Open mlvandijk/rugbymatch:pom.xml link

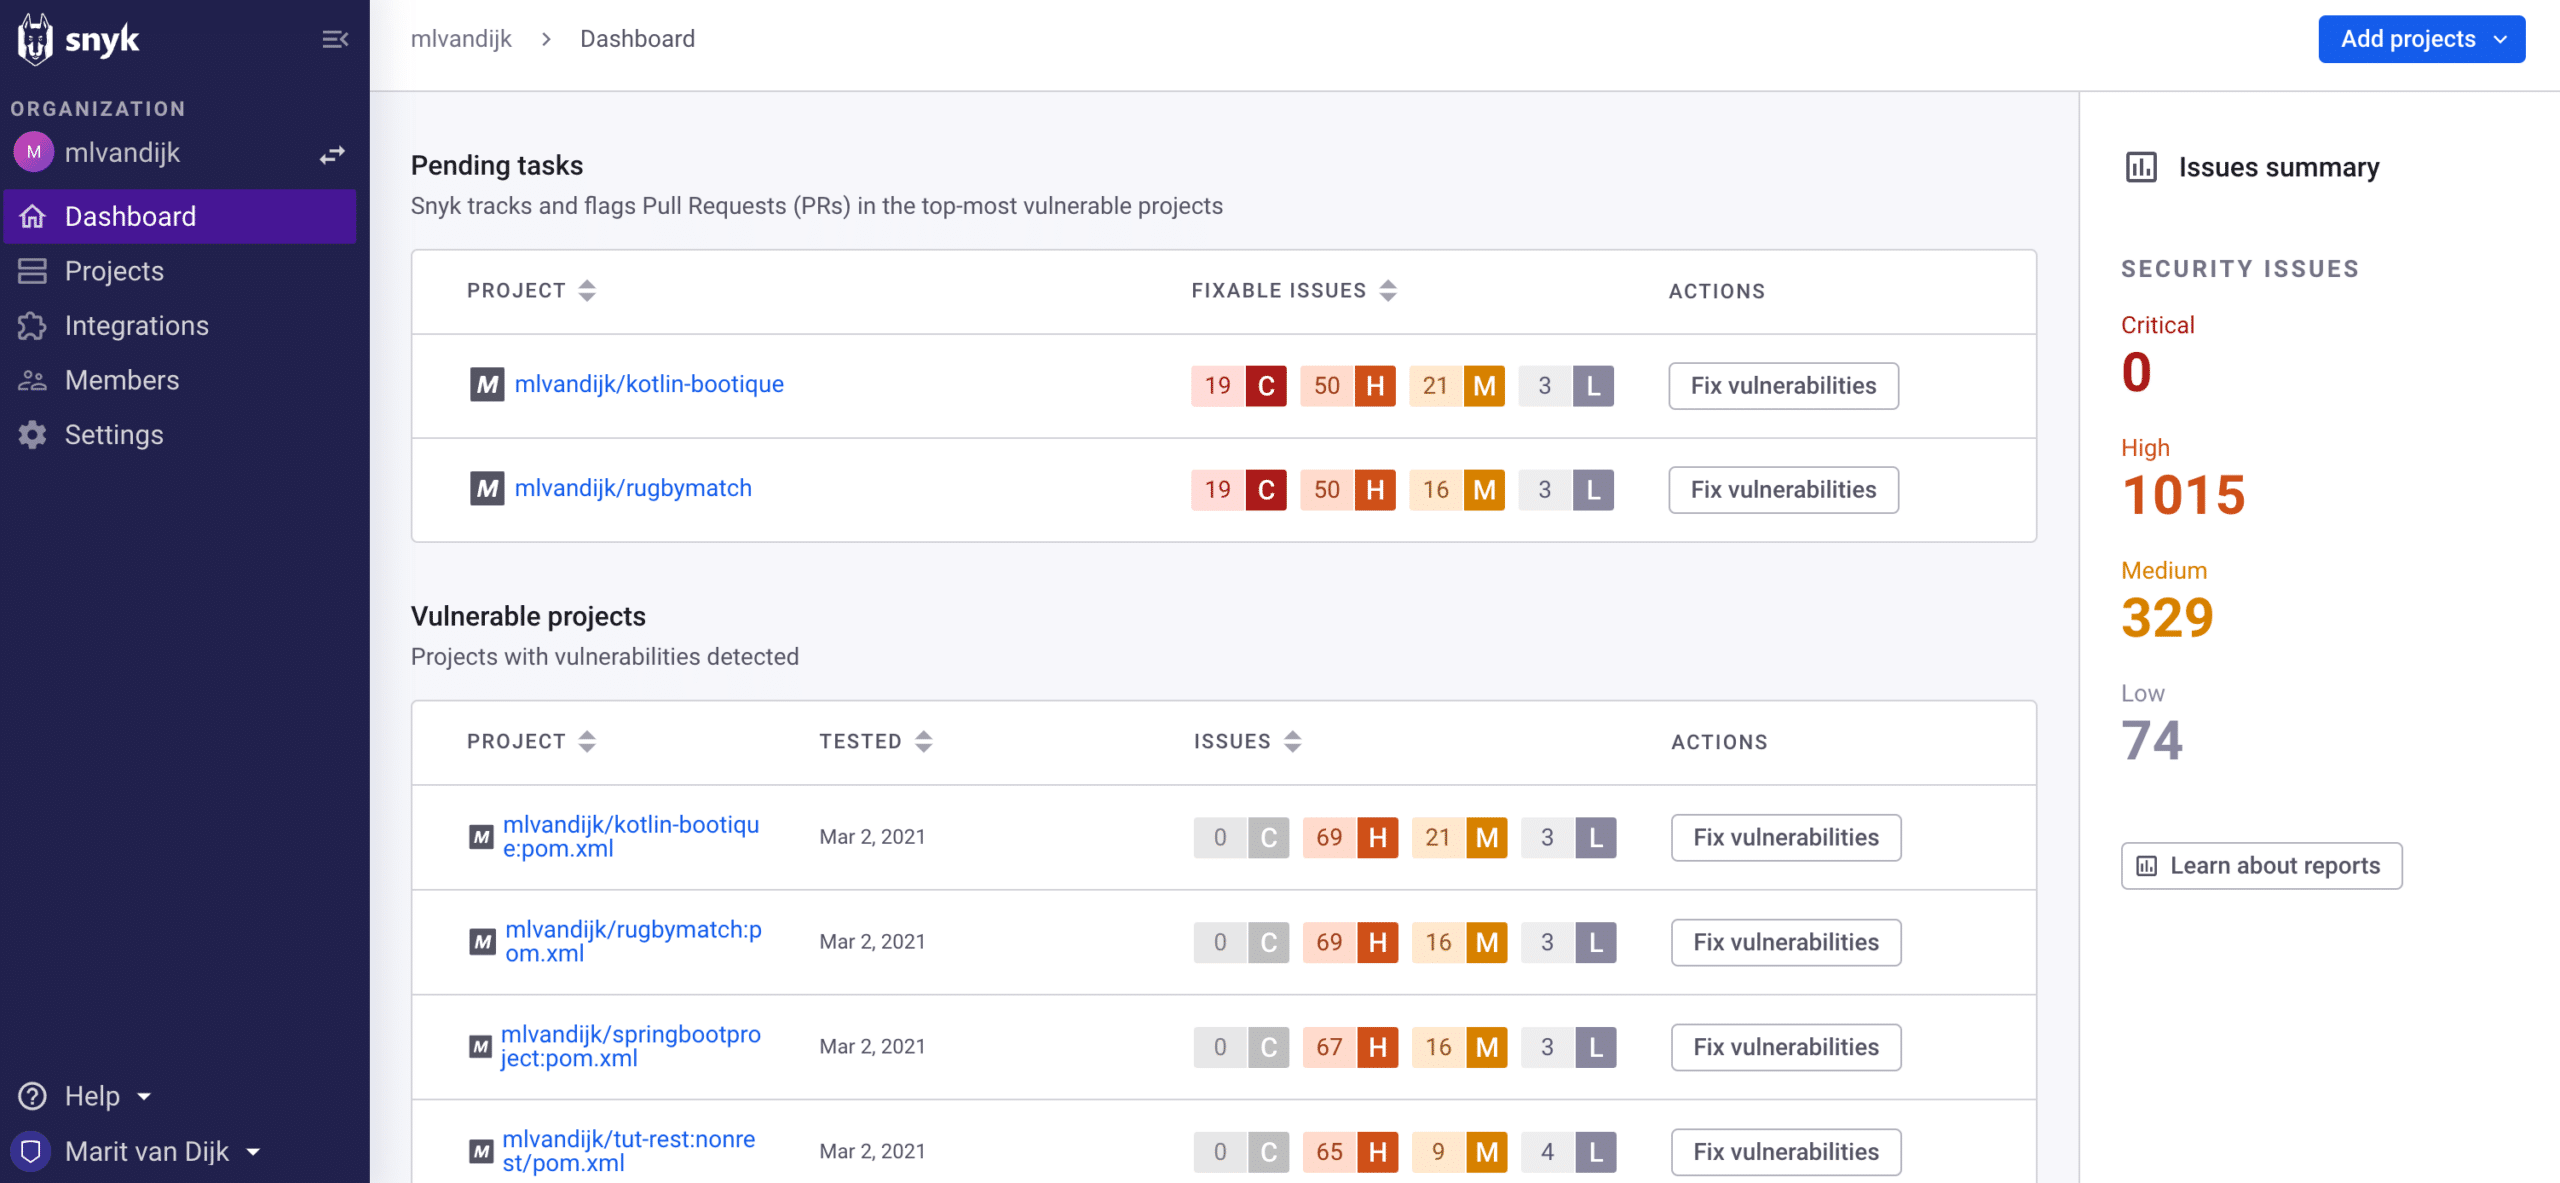point(634,941)
